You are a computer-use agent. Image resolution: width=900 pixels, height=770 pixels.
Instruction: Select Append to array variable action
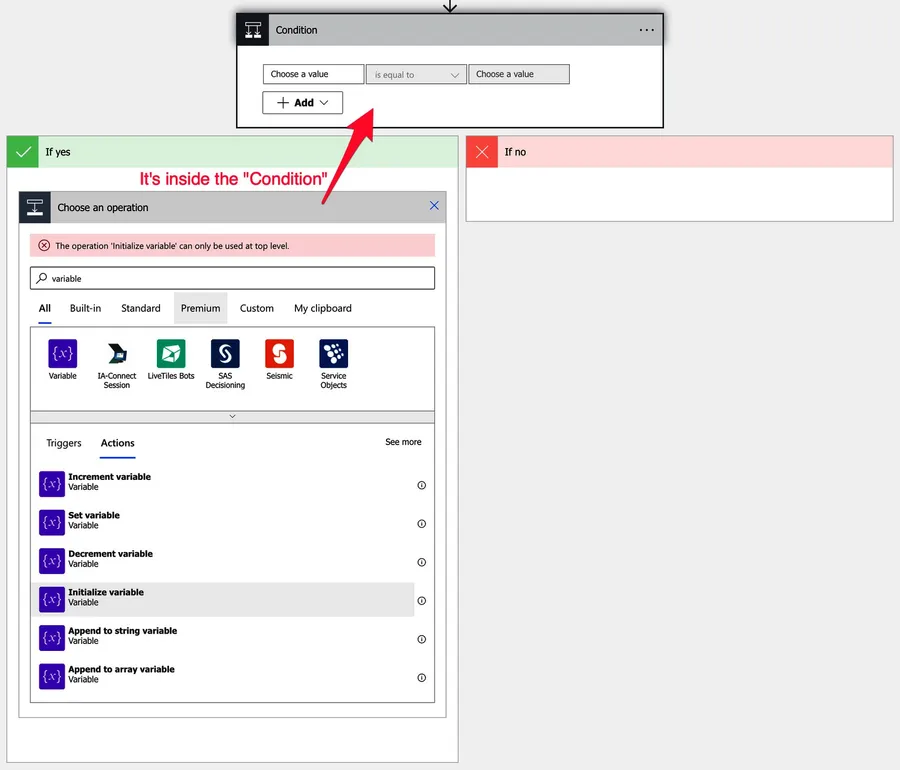[121, 675]
